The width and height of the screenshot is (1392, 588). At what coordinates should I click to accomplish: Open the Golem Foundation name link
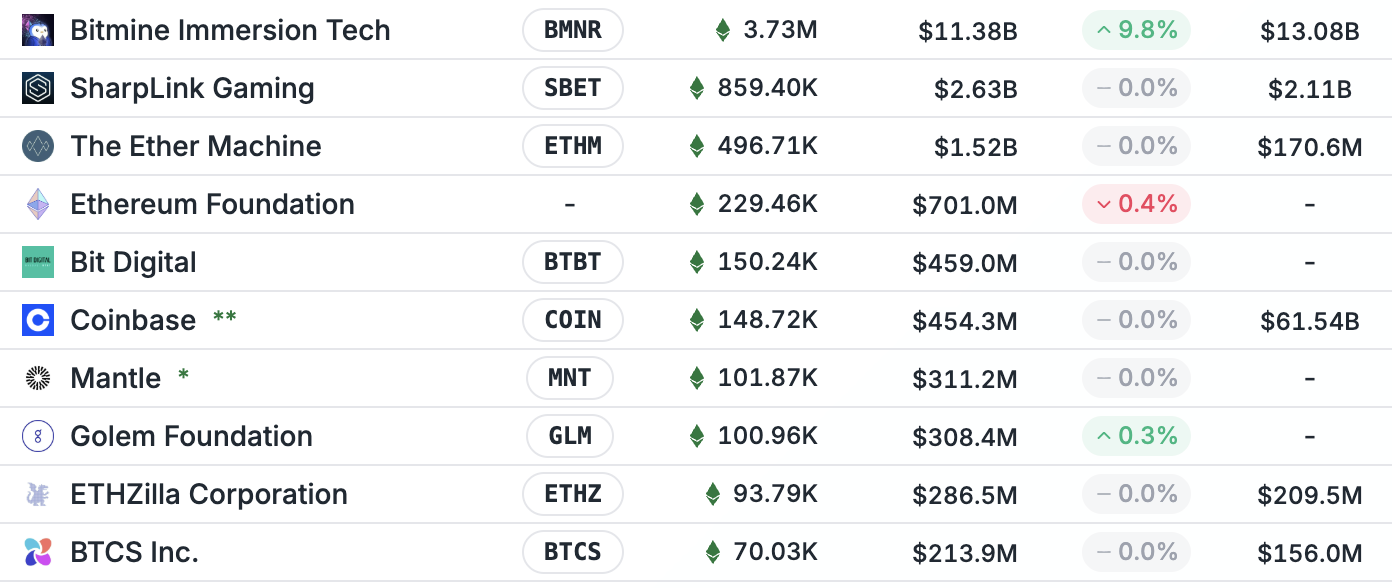(x=191, y=436)
